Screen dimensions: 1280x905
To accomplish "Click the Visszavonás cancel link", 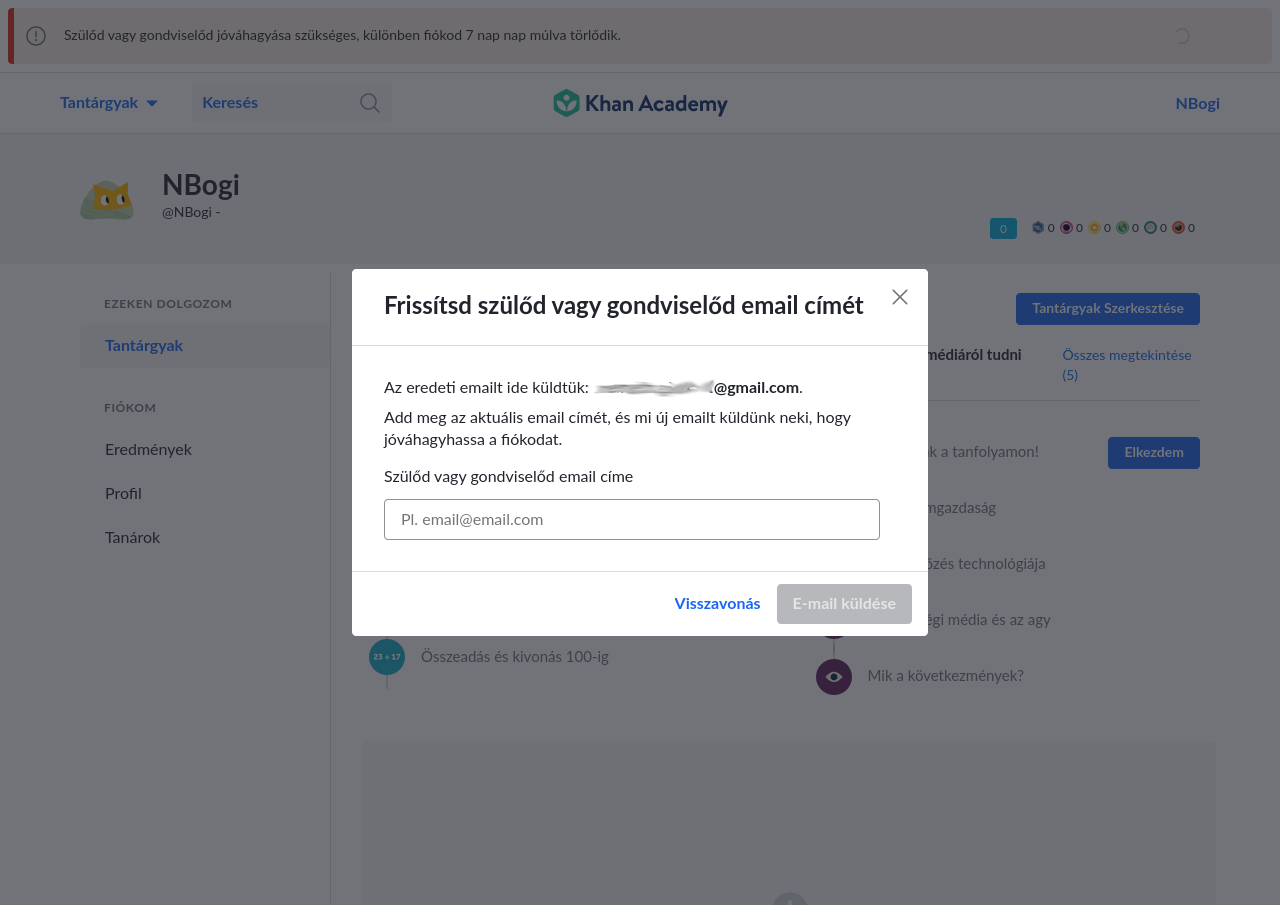I will pos(717,604).
